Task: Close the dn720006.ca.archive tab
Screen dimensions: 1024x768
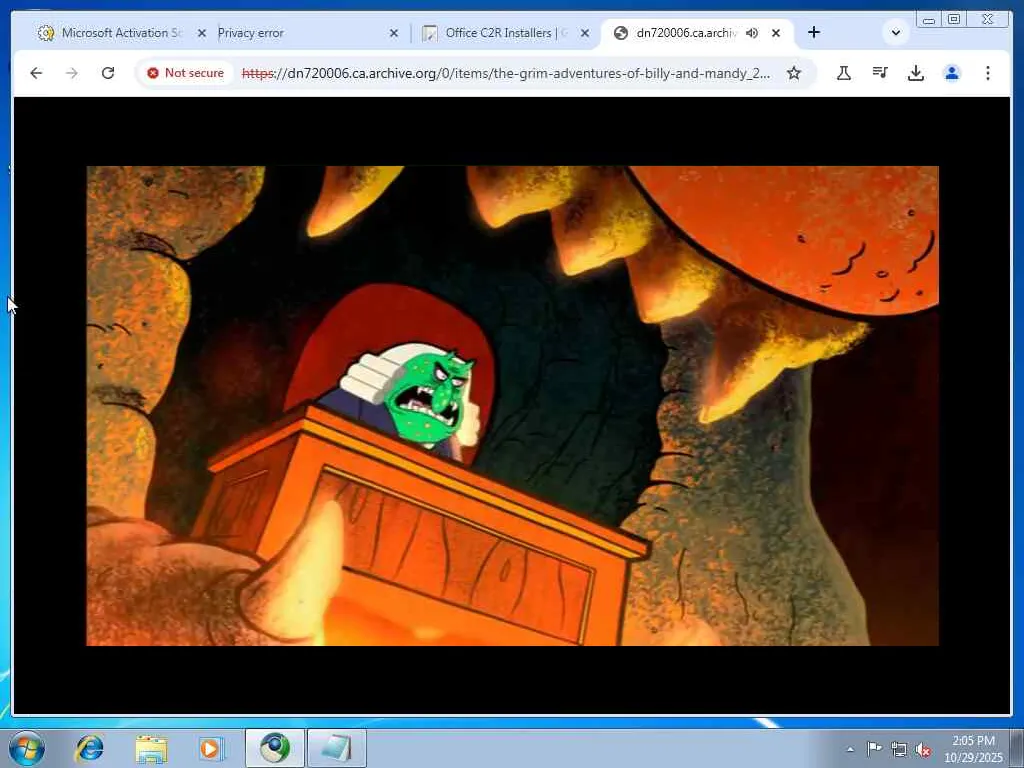Action: click(x=776, y=33)
